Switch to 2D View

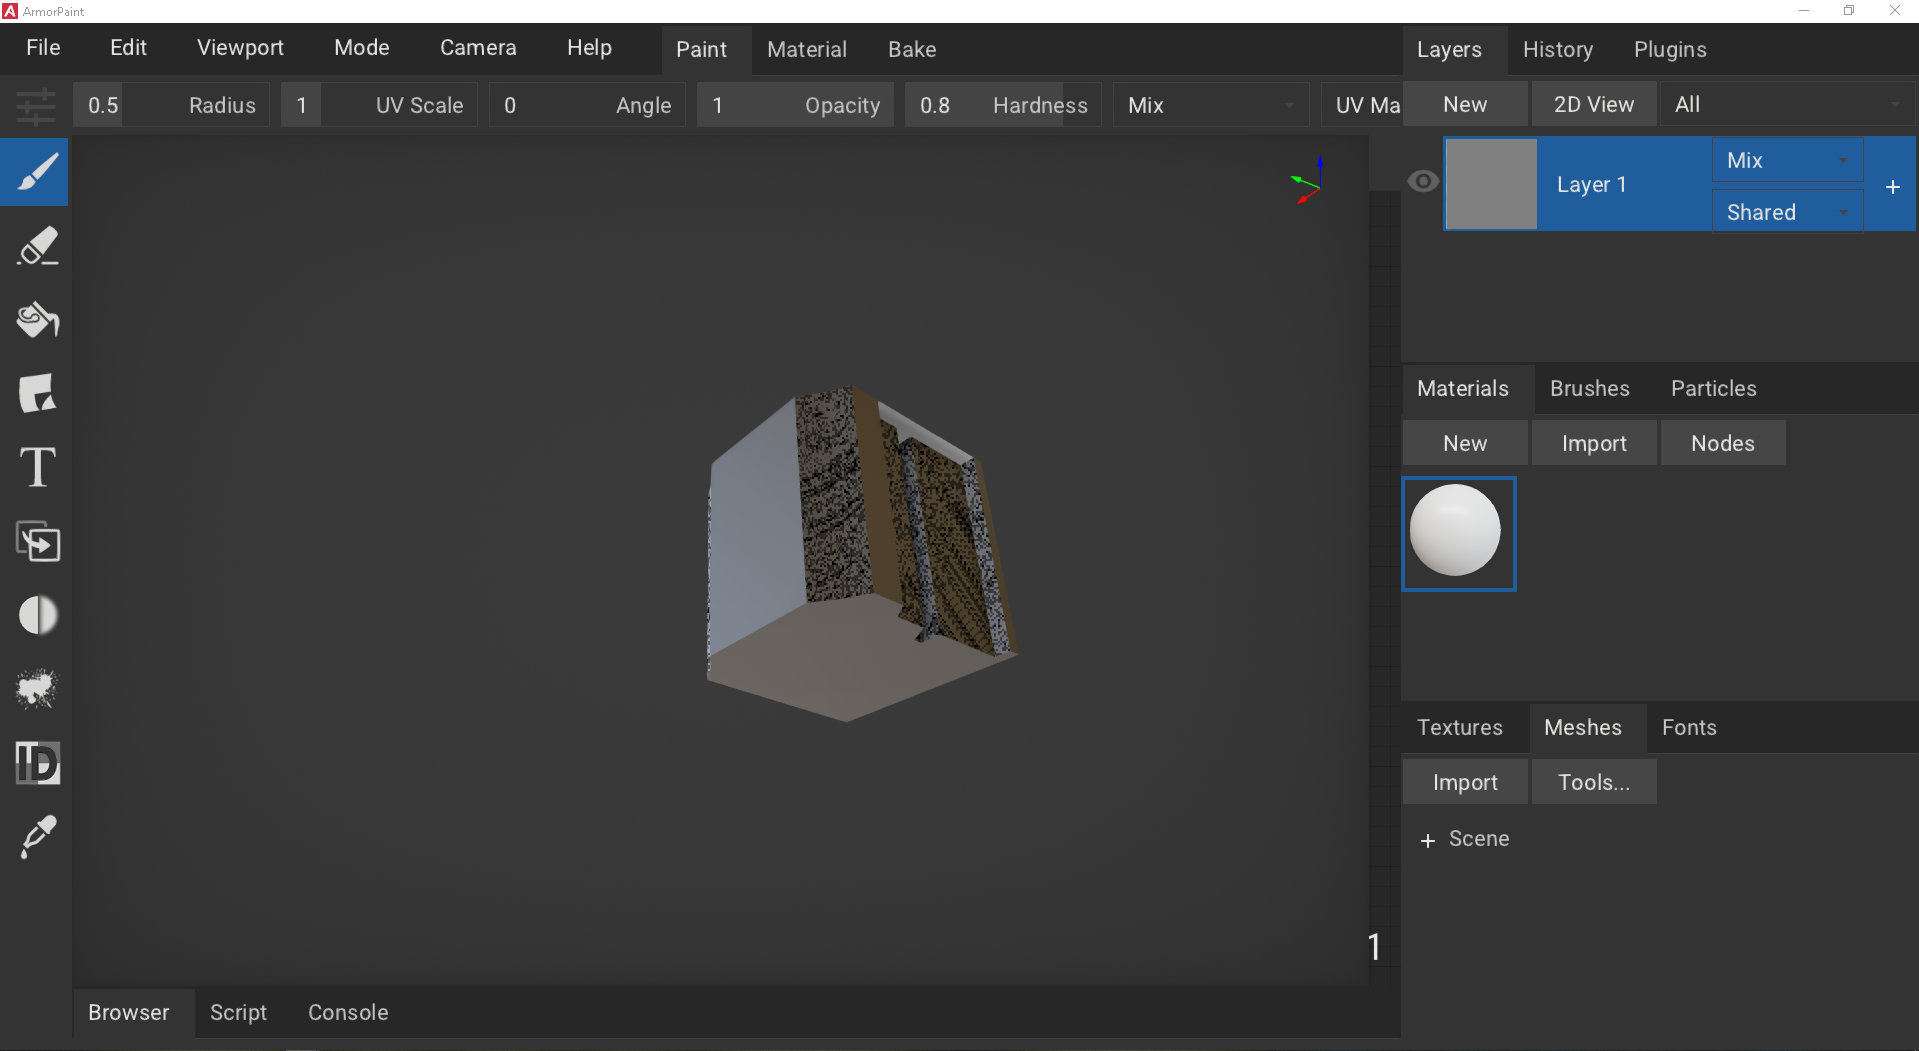pyautogui.click(x=1592, y=103)
